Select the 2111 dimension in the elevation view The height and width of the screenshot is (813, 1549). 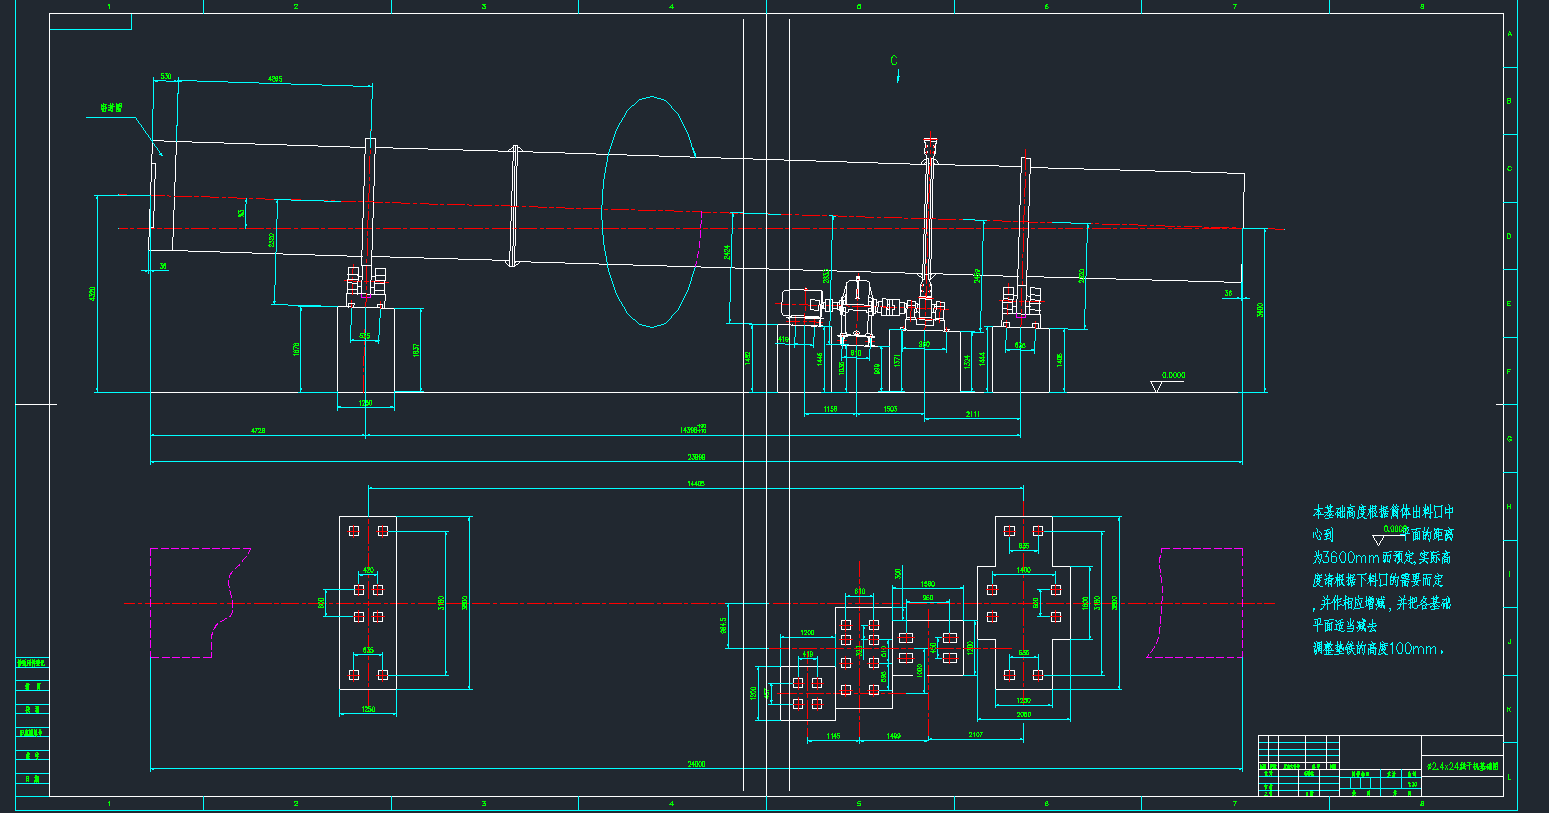[972, 414]
